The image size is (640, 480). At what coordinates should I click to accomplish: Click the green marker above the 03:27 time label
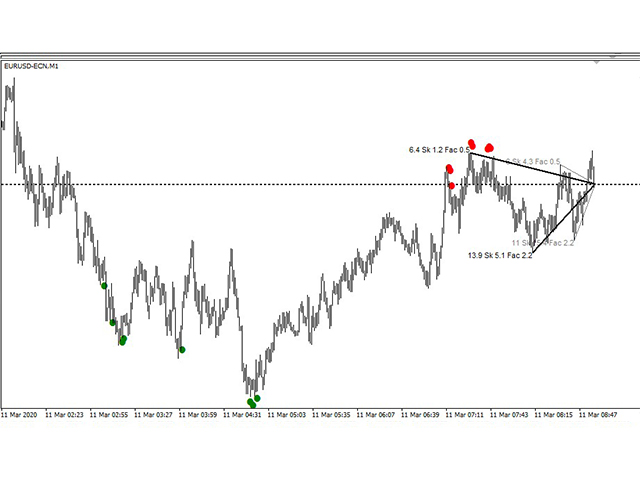pos(182,349)
